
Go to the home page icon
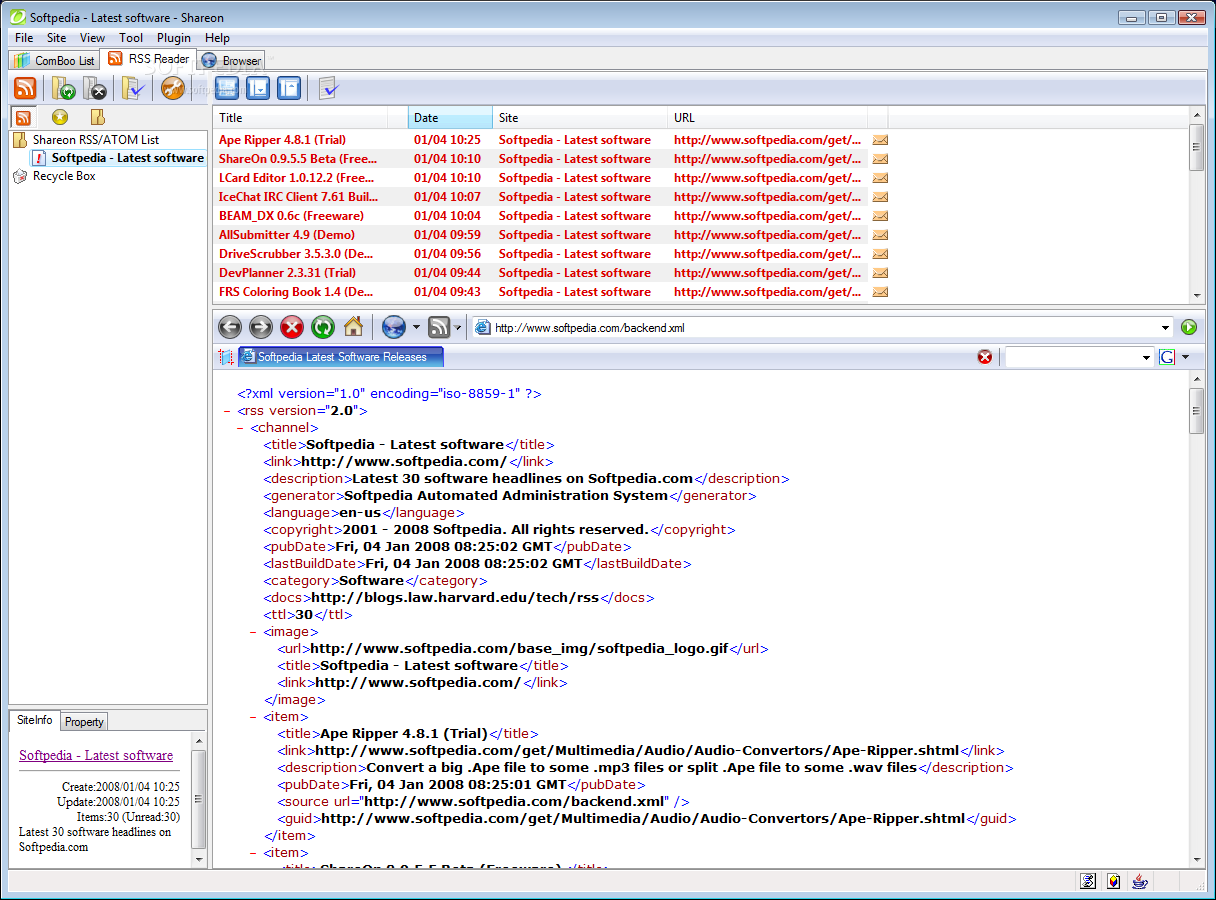click(353, 326)
